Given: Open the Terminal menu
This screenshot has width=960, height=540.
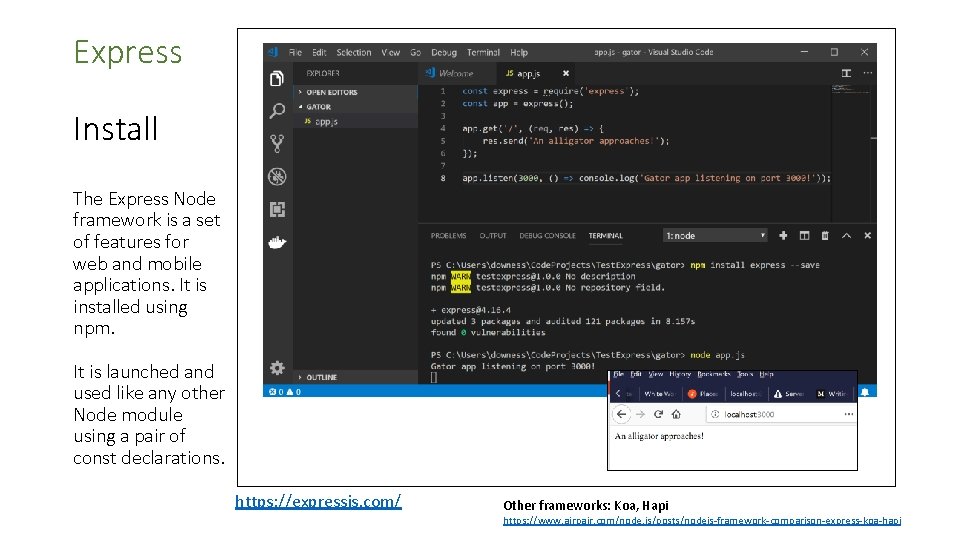Looking at the screenshot, I should (484, 53).
